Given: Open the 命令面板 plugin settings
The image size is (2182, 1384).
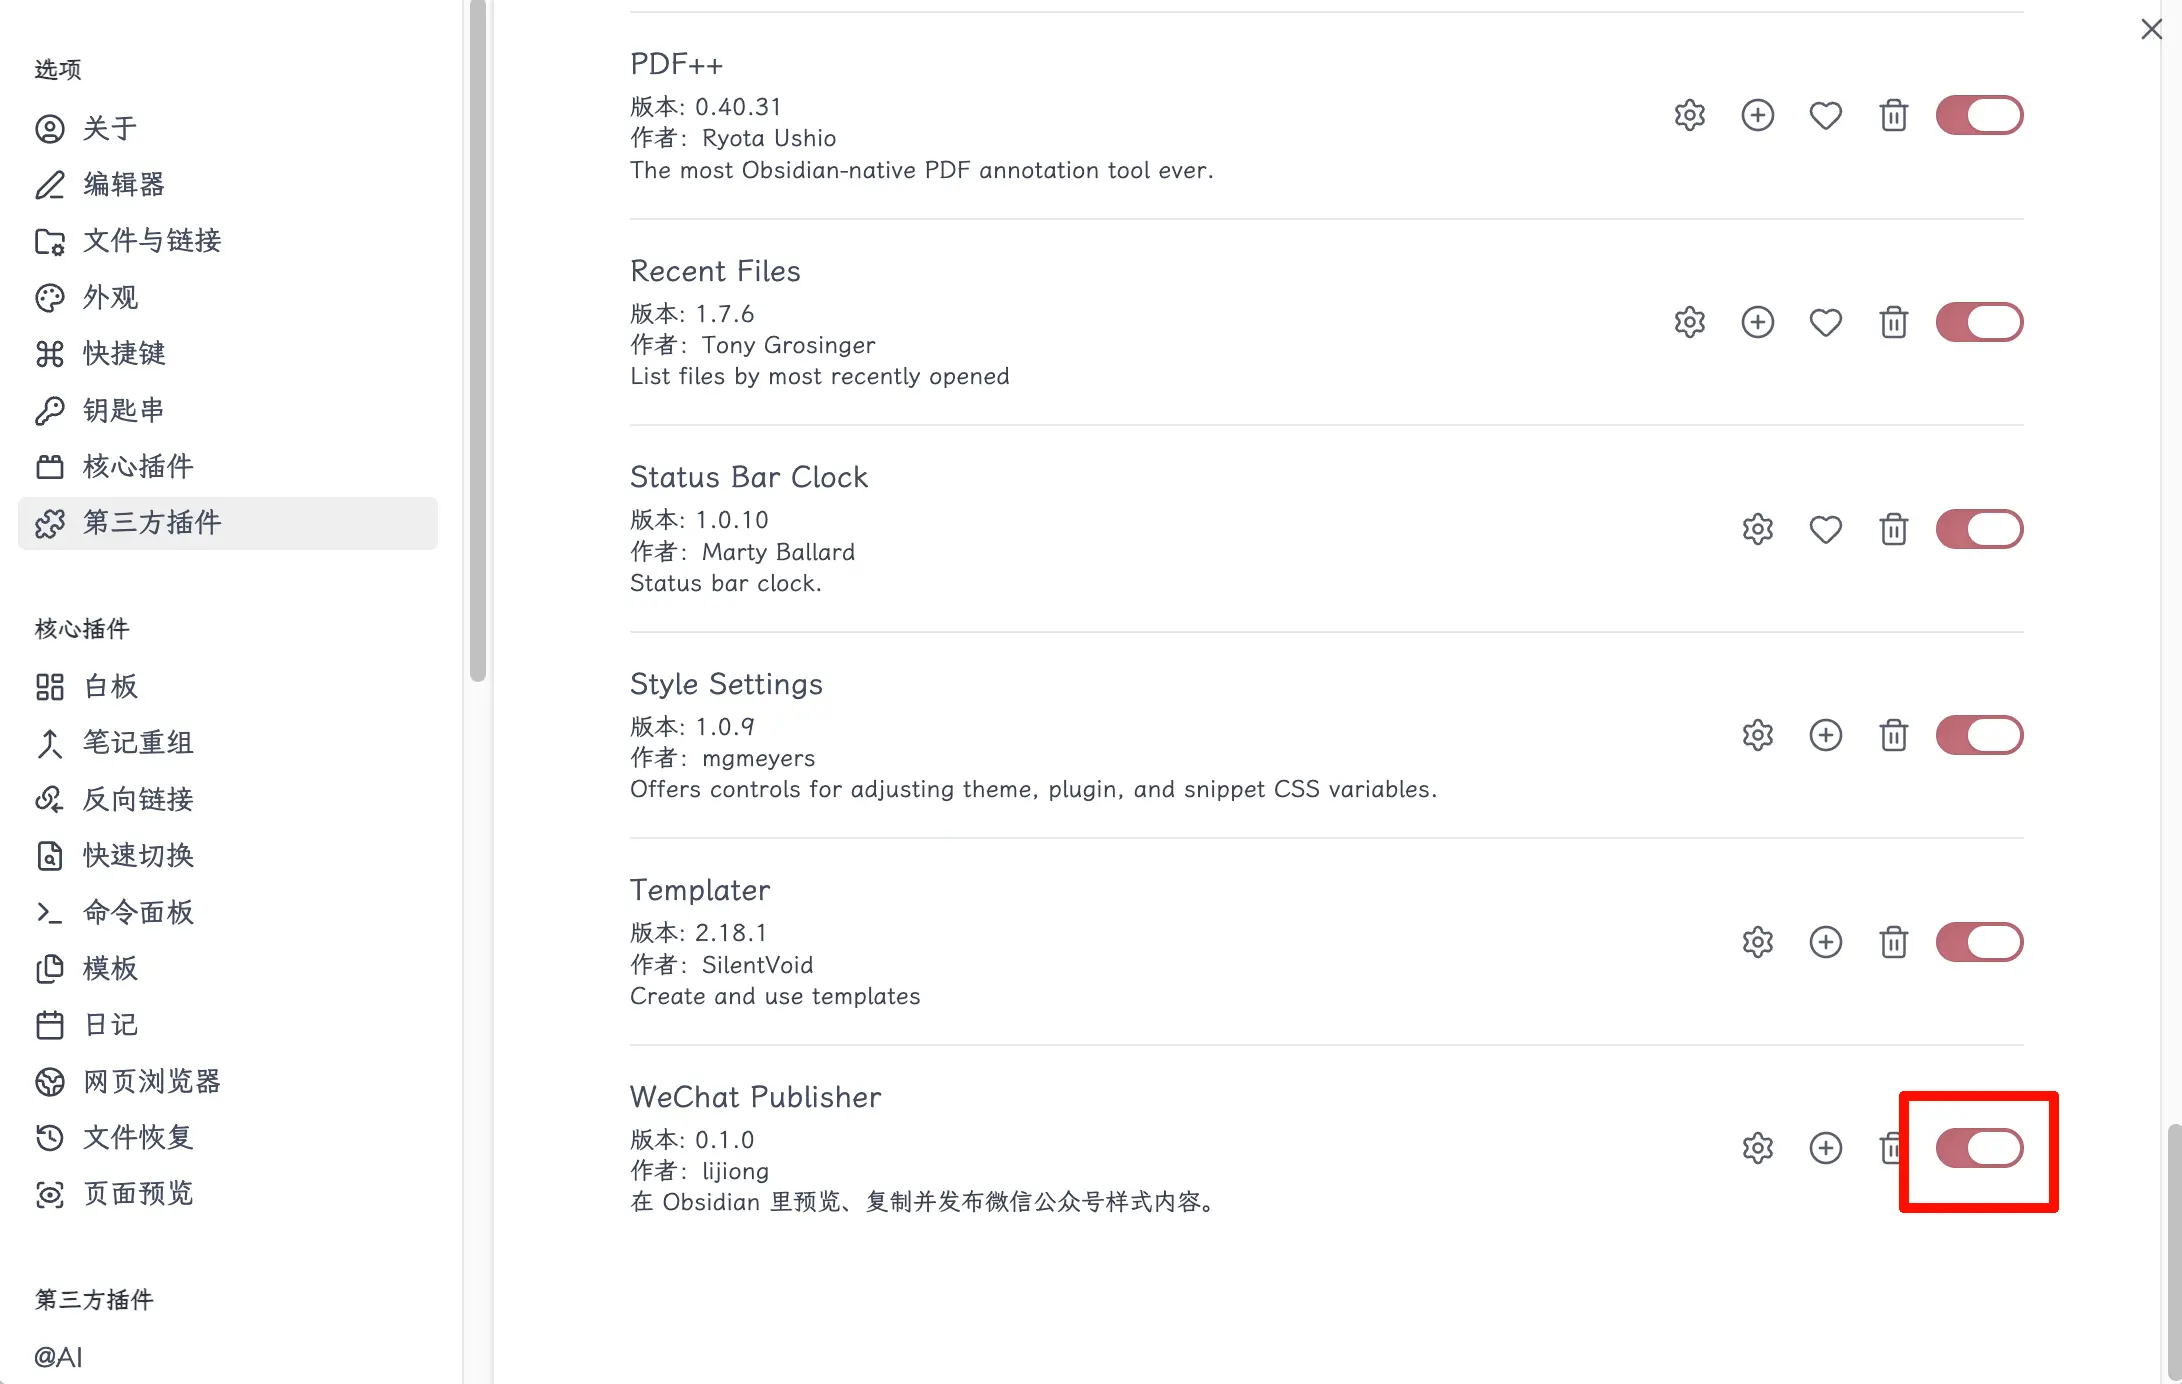Looking at the screenshot, I should click(x=137, y=912).
